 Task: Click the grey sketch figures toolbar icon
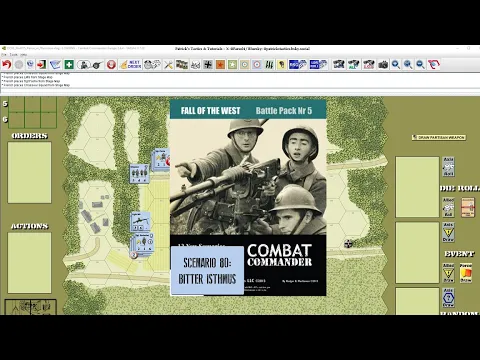[x=195, y=64]
